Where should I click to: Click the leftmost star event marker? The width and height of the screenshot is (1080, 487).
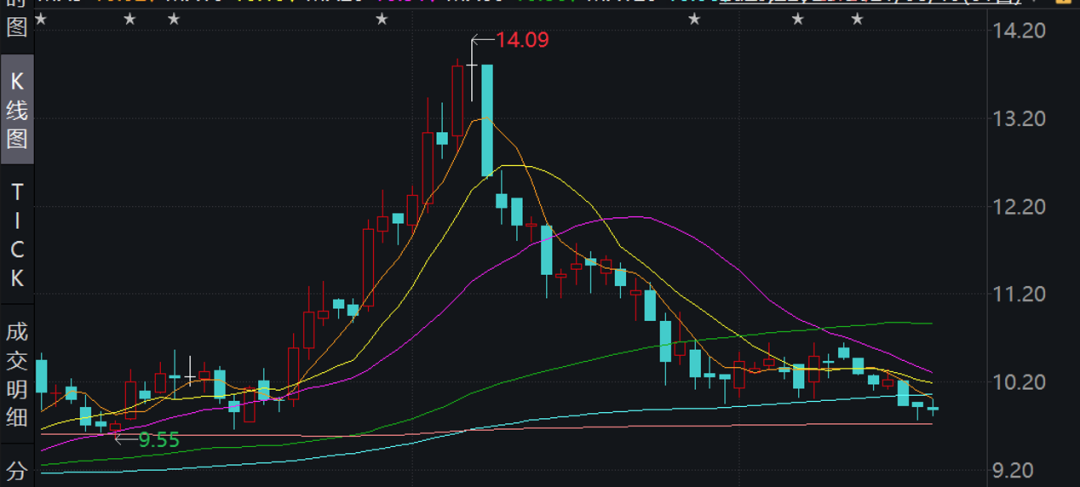pyautogui.click(x=41, y=20)
